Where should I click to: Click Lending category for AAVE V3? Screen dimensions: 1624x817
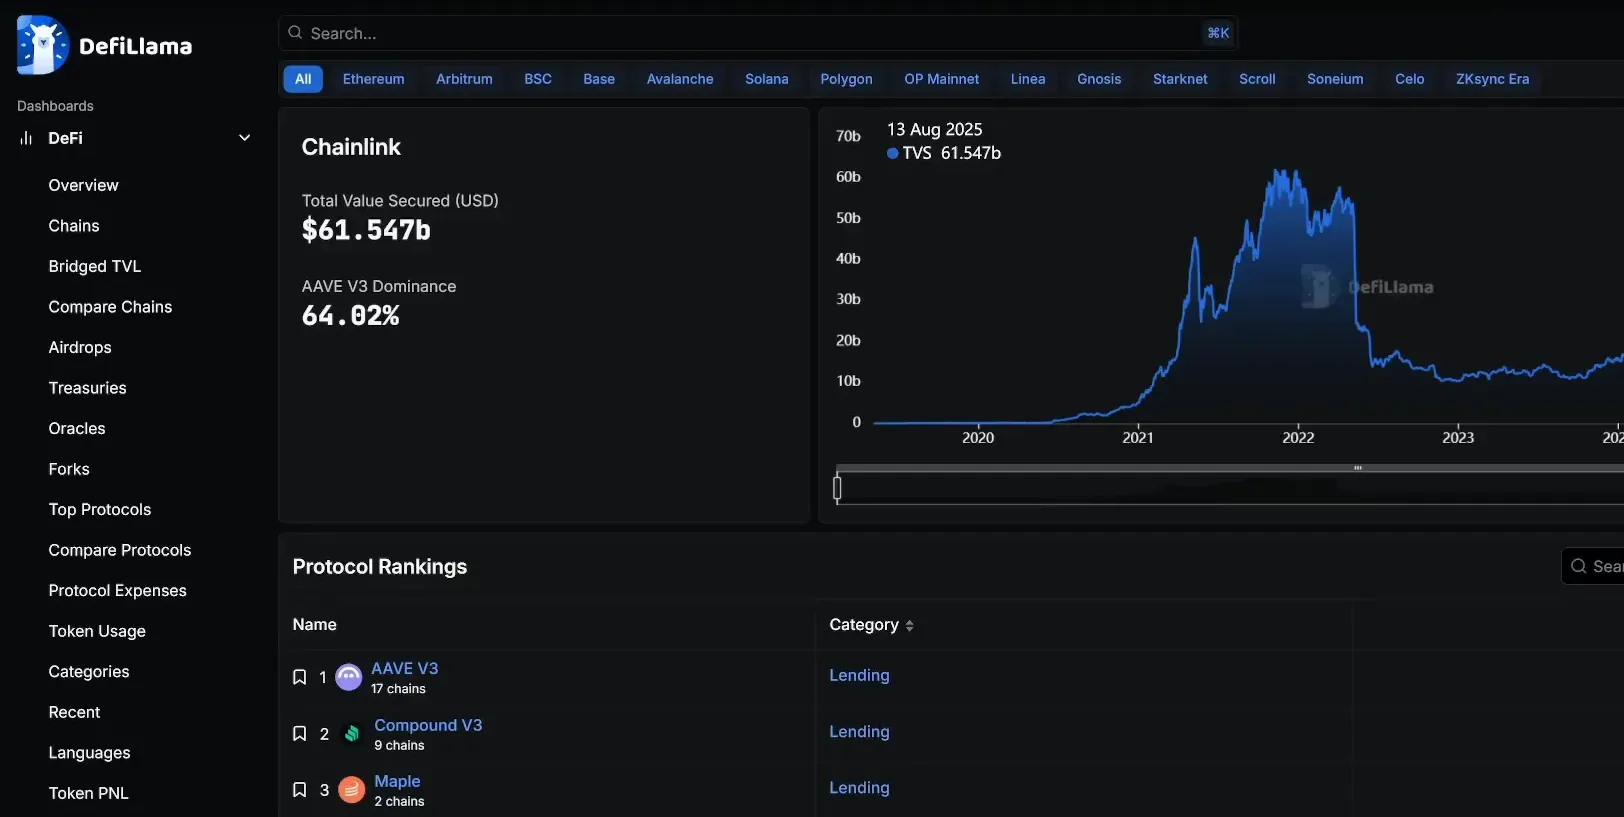click(x=859, y=675)
